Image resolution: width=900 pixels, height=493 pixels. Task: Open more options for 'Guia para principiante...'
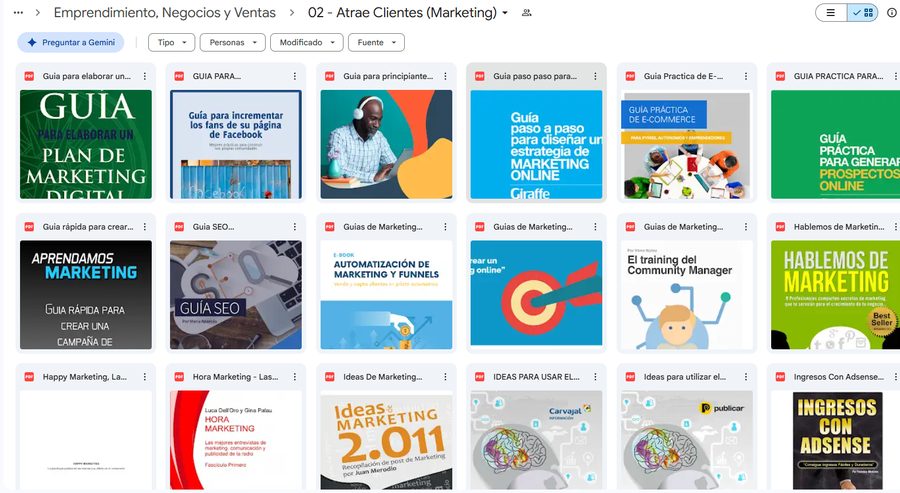(445, 76)
